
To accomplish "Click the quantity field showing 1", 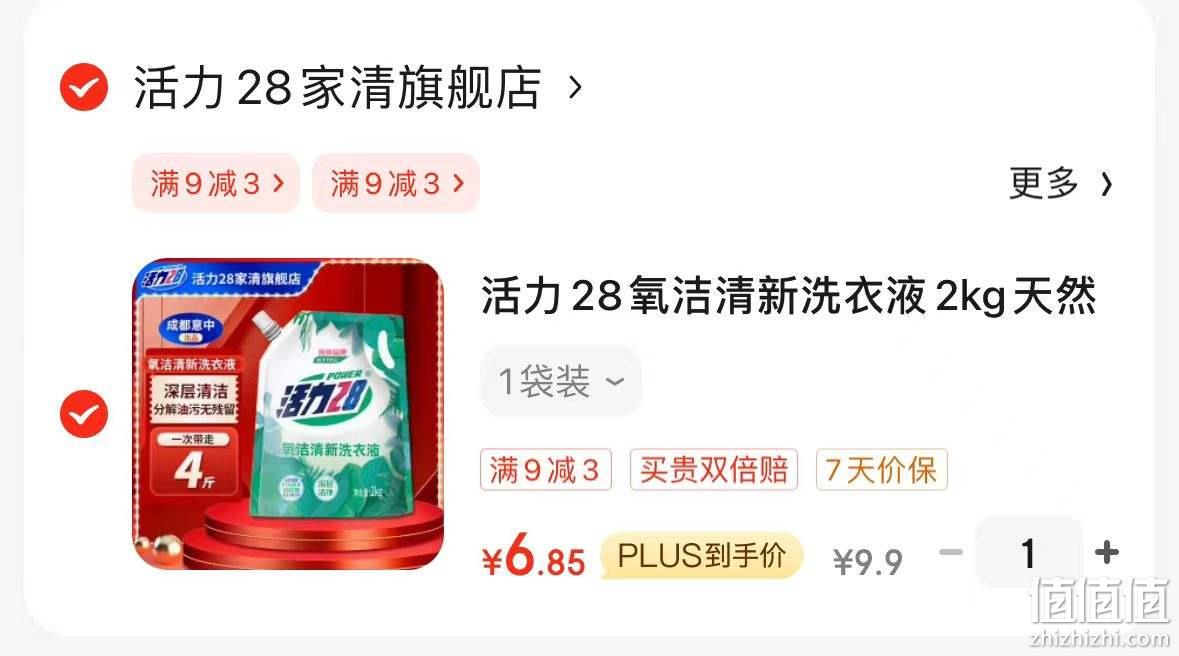I will (x=1029, y=553).
